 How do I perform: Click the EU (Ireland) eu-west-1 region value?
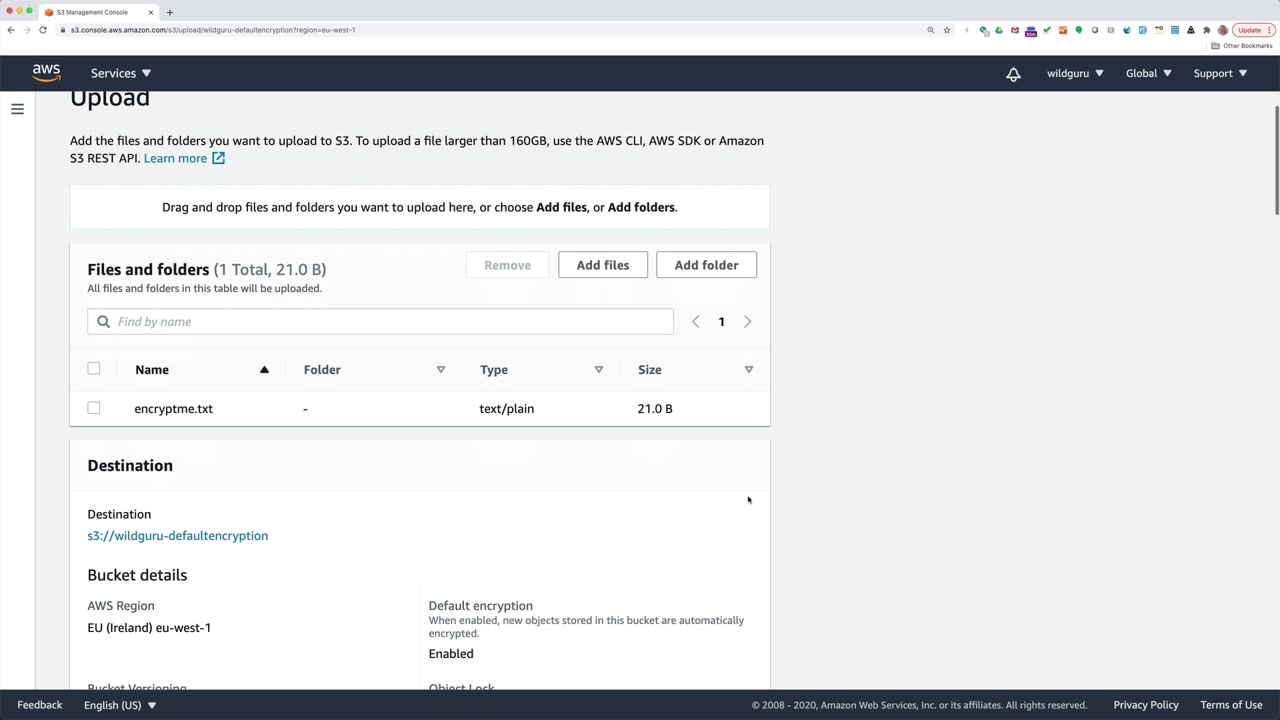[x=149, y=628]
